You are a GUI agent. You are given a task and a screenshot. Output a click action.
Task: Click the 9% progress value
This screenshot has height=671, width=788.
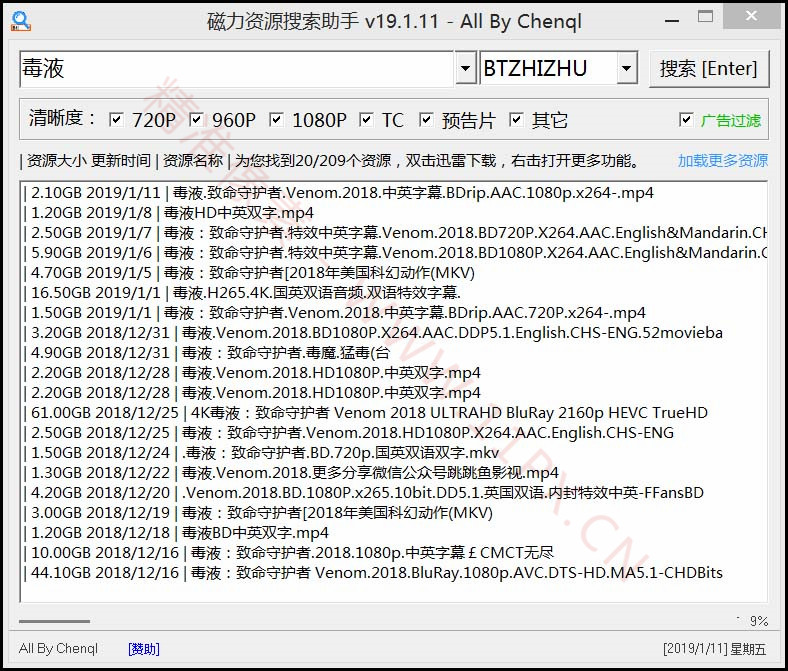pyautogui.click(x=759, y=621)
